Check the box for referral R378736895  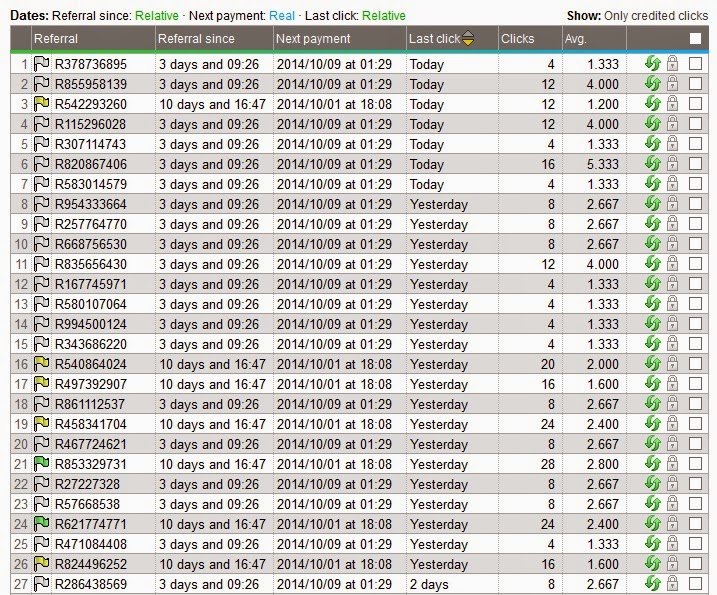[x=695, y=64]
